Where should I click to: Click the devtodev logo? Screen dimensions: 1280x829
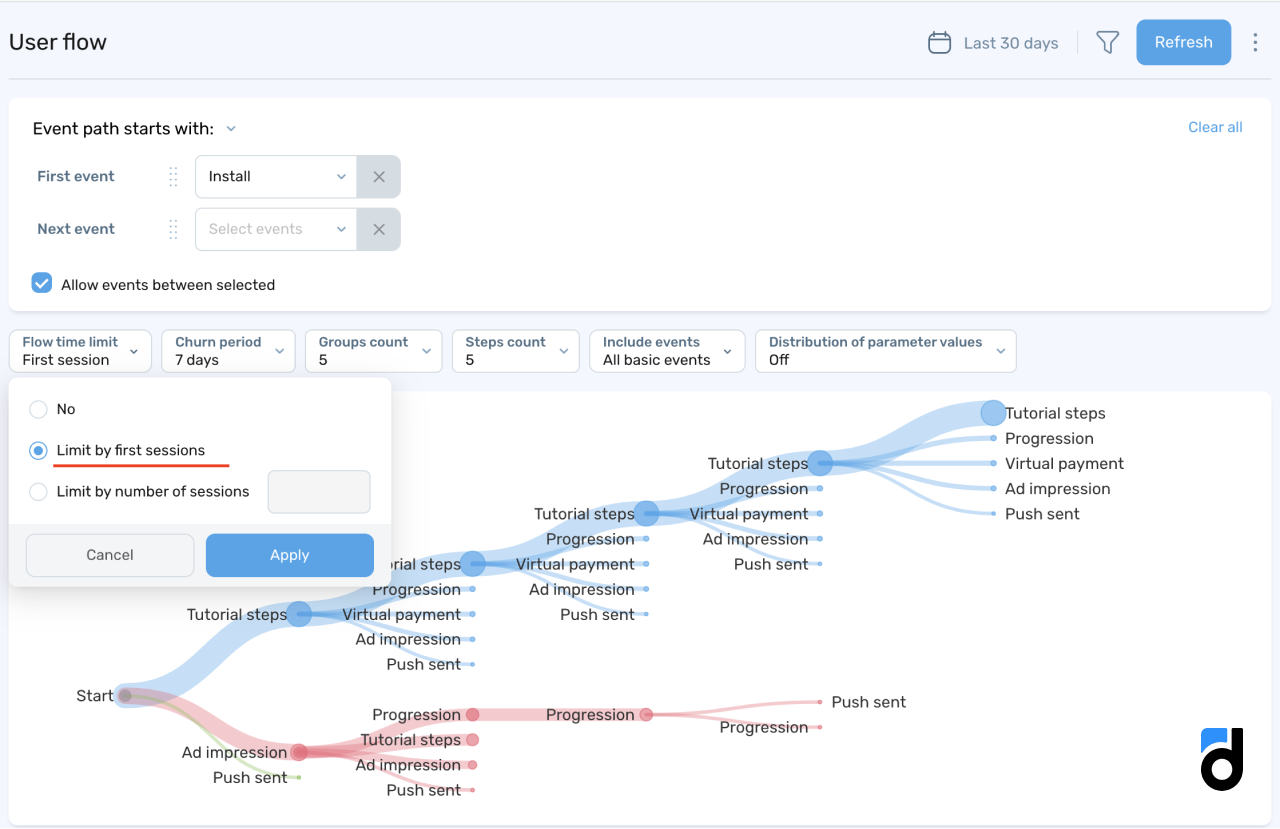1221,760
